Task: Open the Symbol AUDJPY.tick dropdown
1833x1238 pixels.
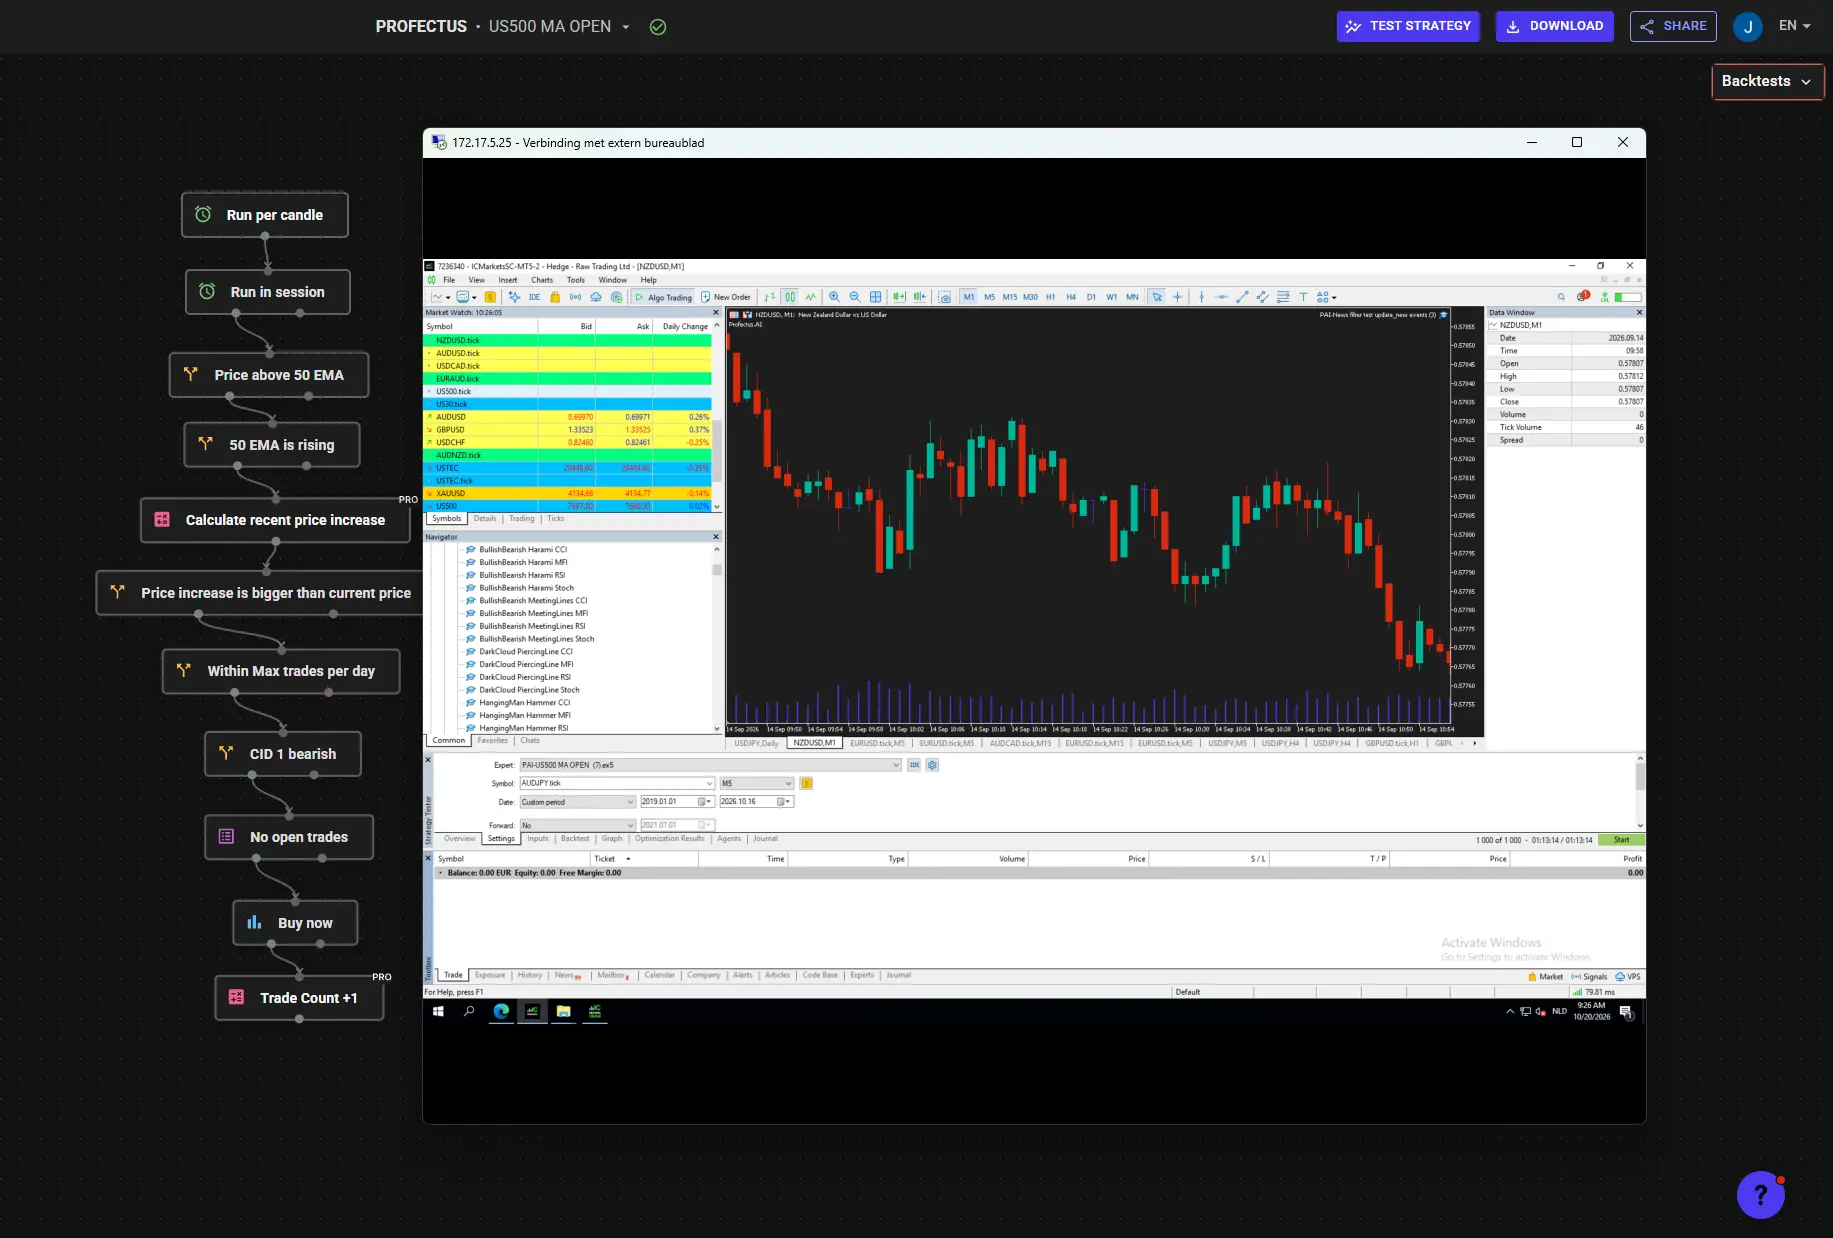Action: click(x=617, y=783)
